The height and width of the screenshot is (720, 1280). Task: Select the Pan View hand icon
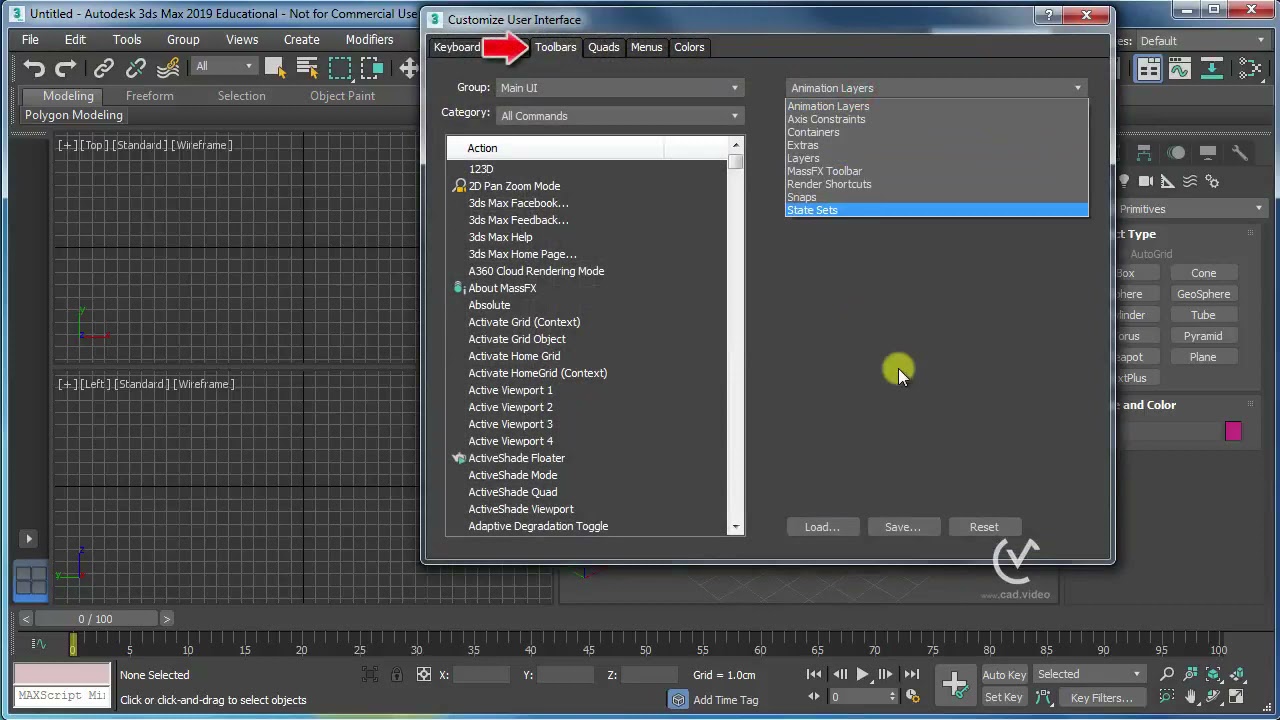1191,696
